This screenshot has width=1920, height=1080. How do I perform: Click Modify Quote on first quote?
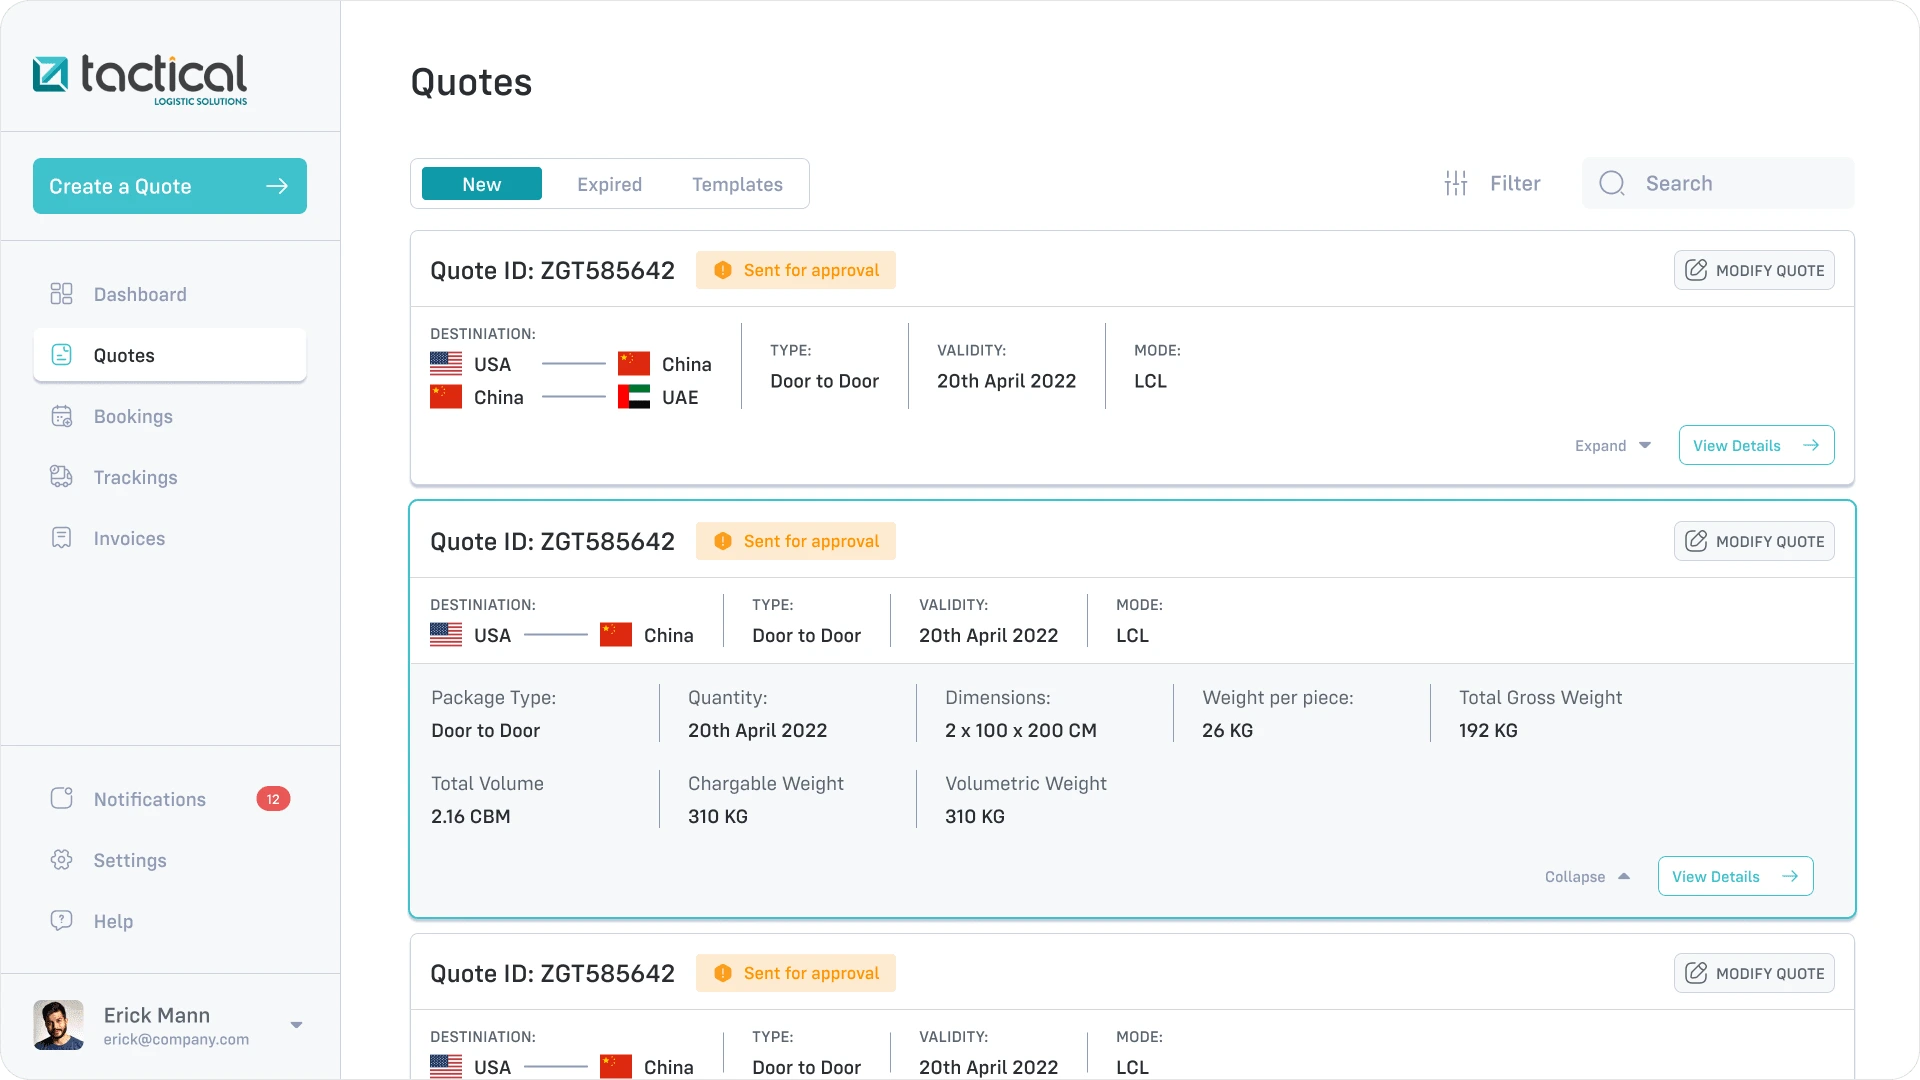point(1754,270)
